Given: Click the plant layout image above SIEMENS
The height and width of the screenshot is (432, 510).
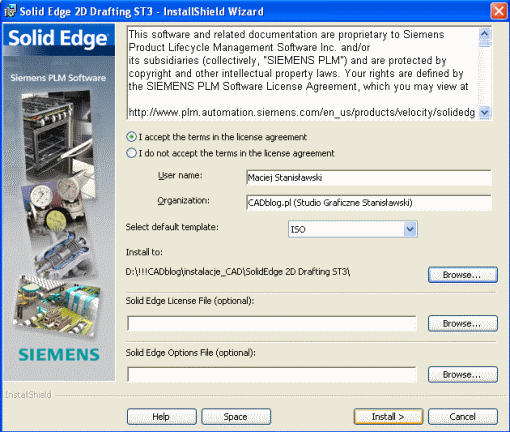Looking at the screenshot, I should pos(57,304).
